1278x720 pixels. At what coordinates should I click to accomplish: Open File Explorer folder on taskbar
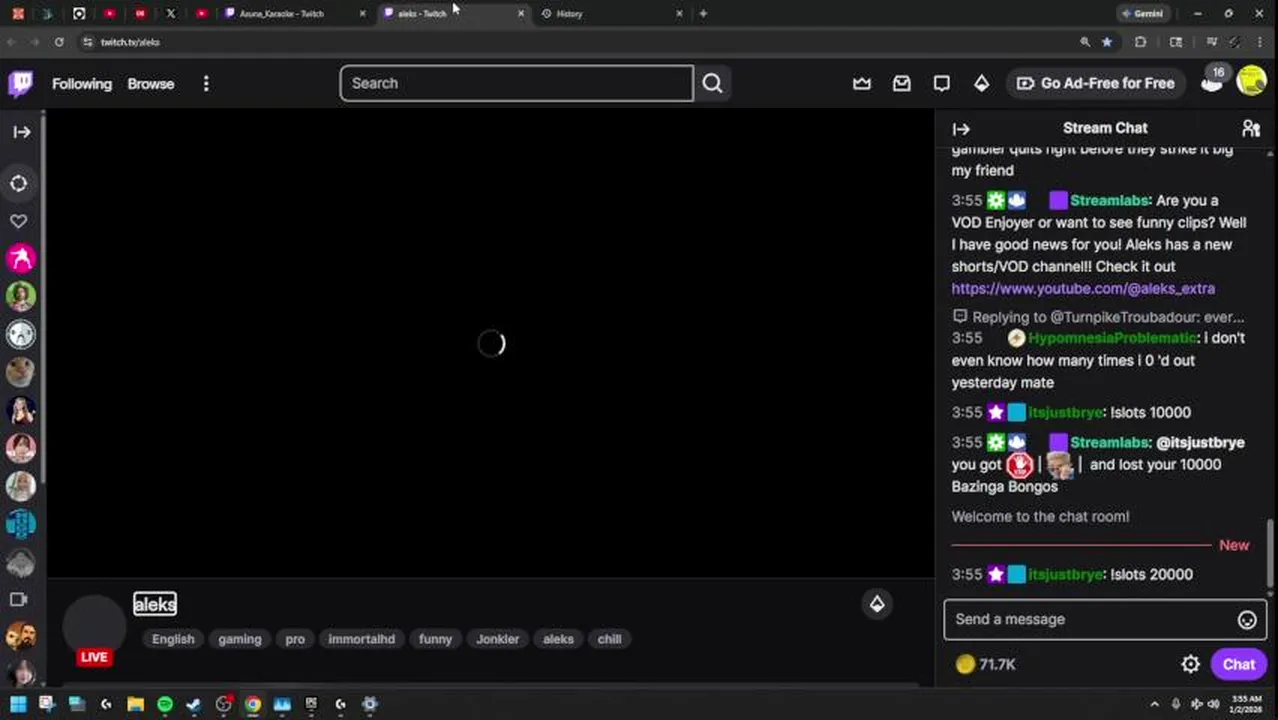pyautogui.click(x=135, y=704)
